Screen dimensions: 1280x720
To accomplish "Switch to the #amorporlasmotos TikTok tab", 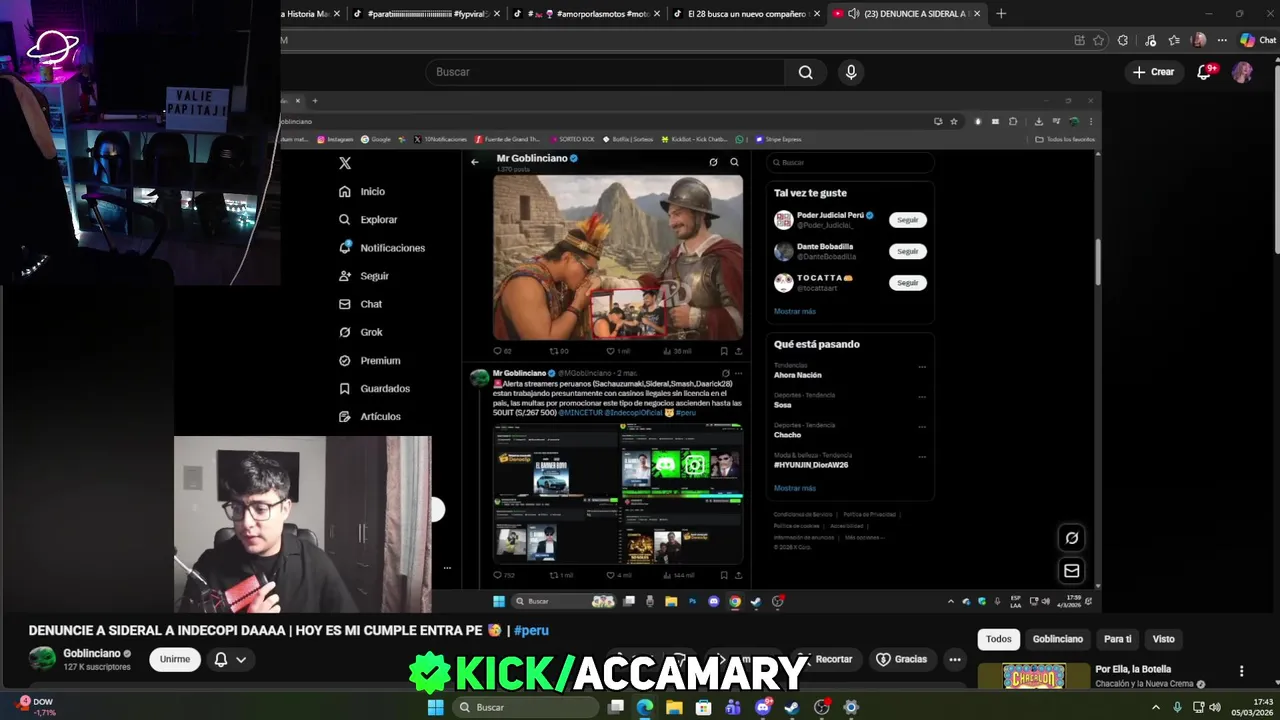I will 587,14.
